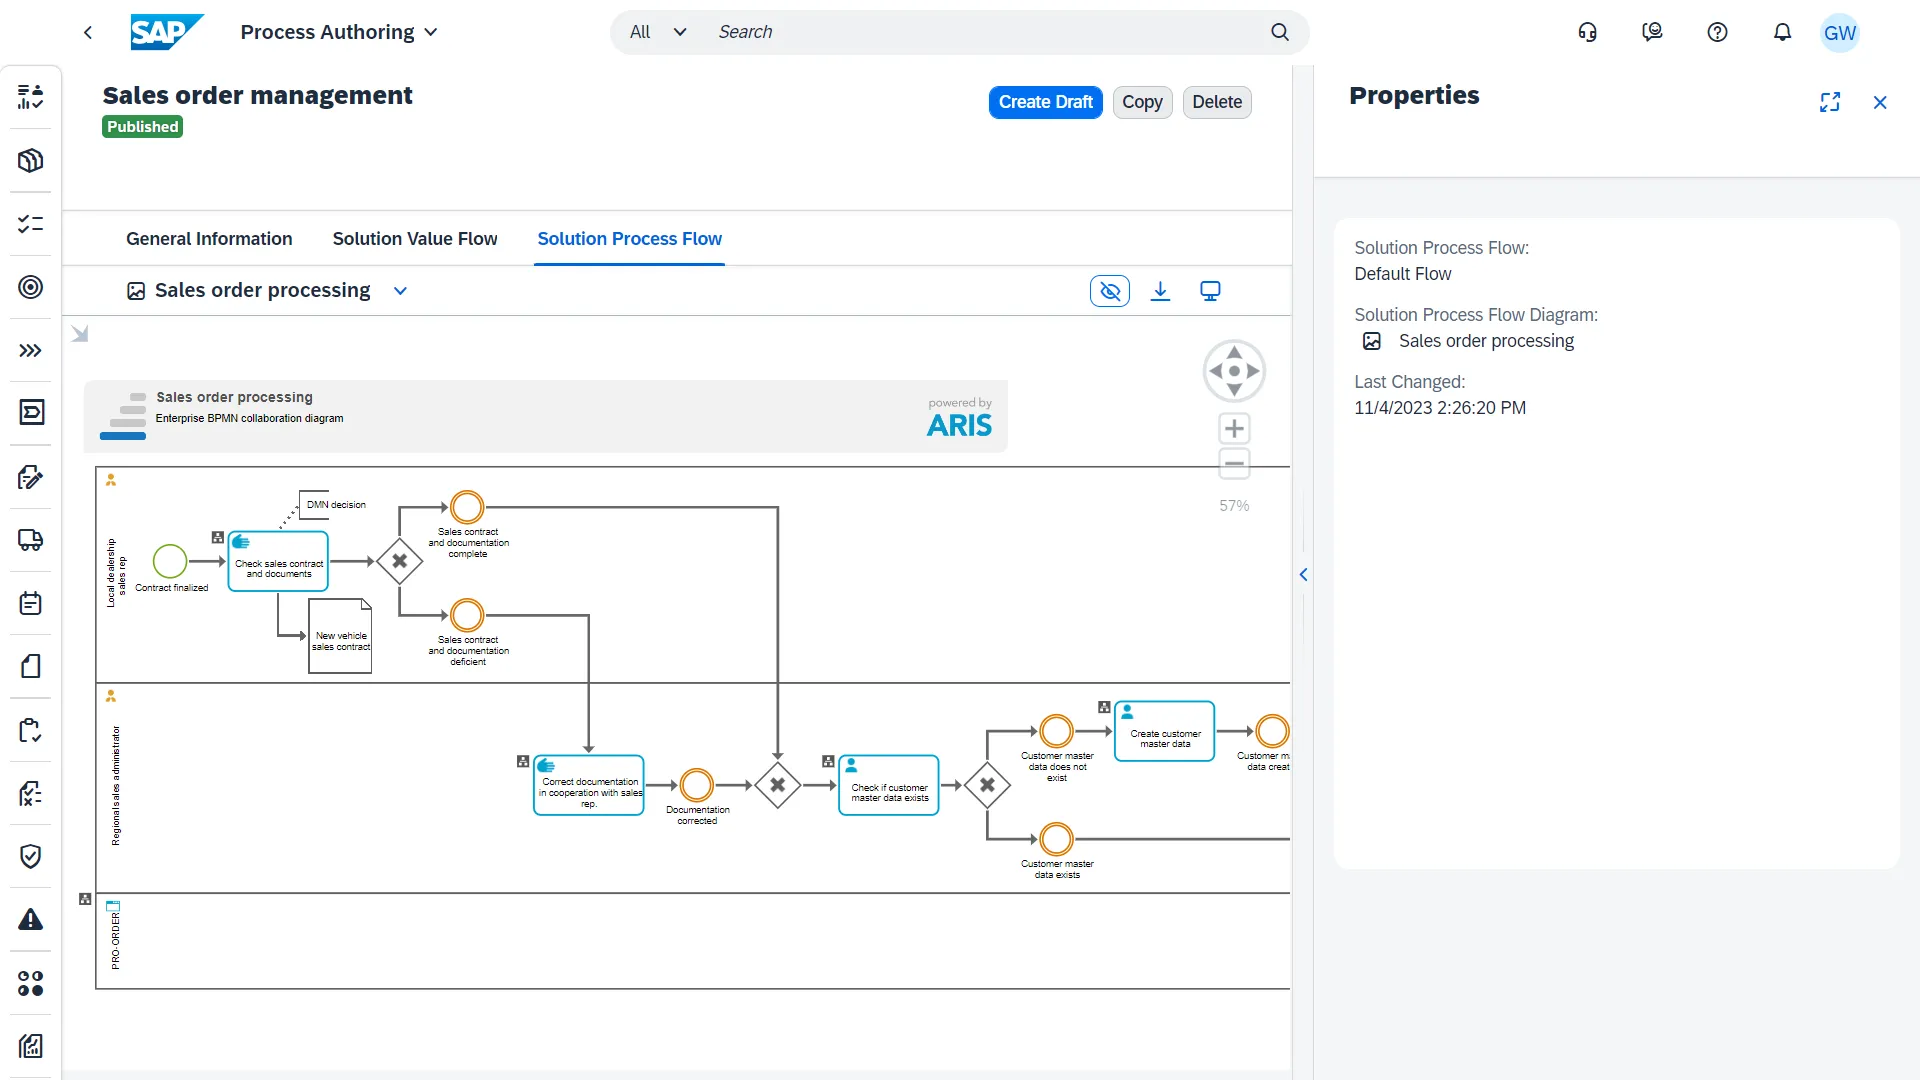Open the Process Authoring product switcher dropdown
The height and width of the screenshot is (1080, 1920).
pos(339,32)
